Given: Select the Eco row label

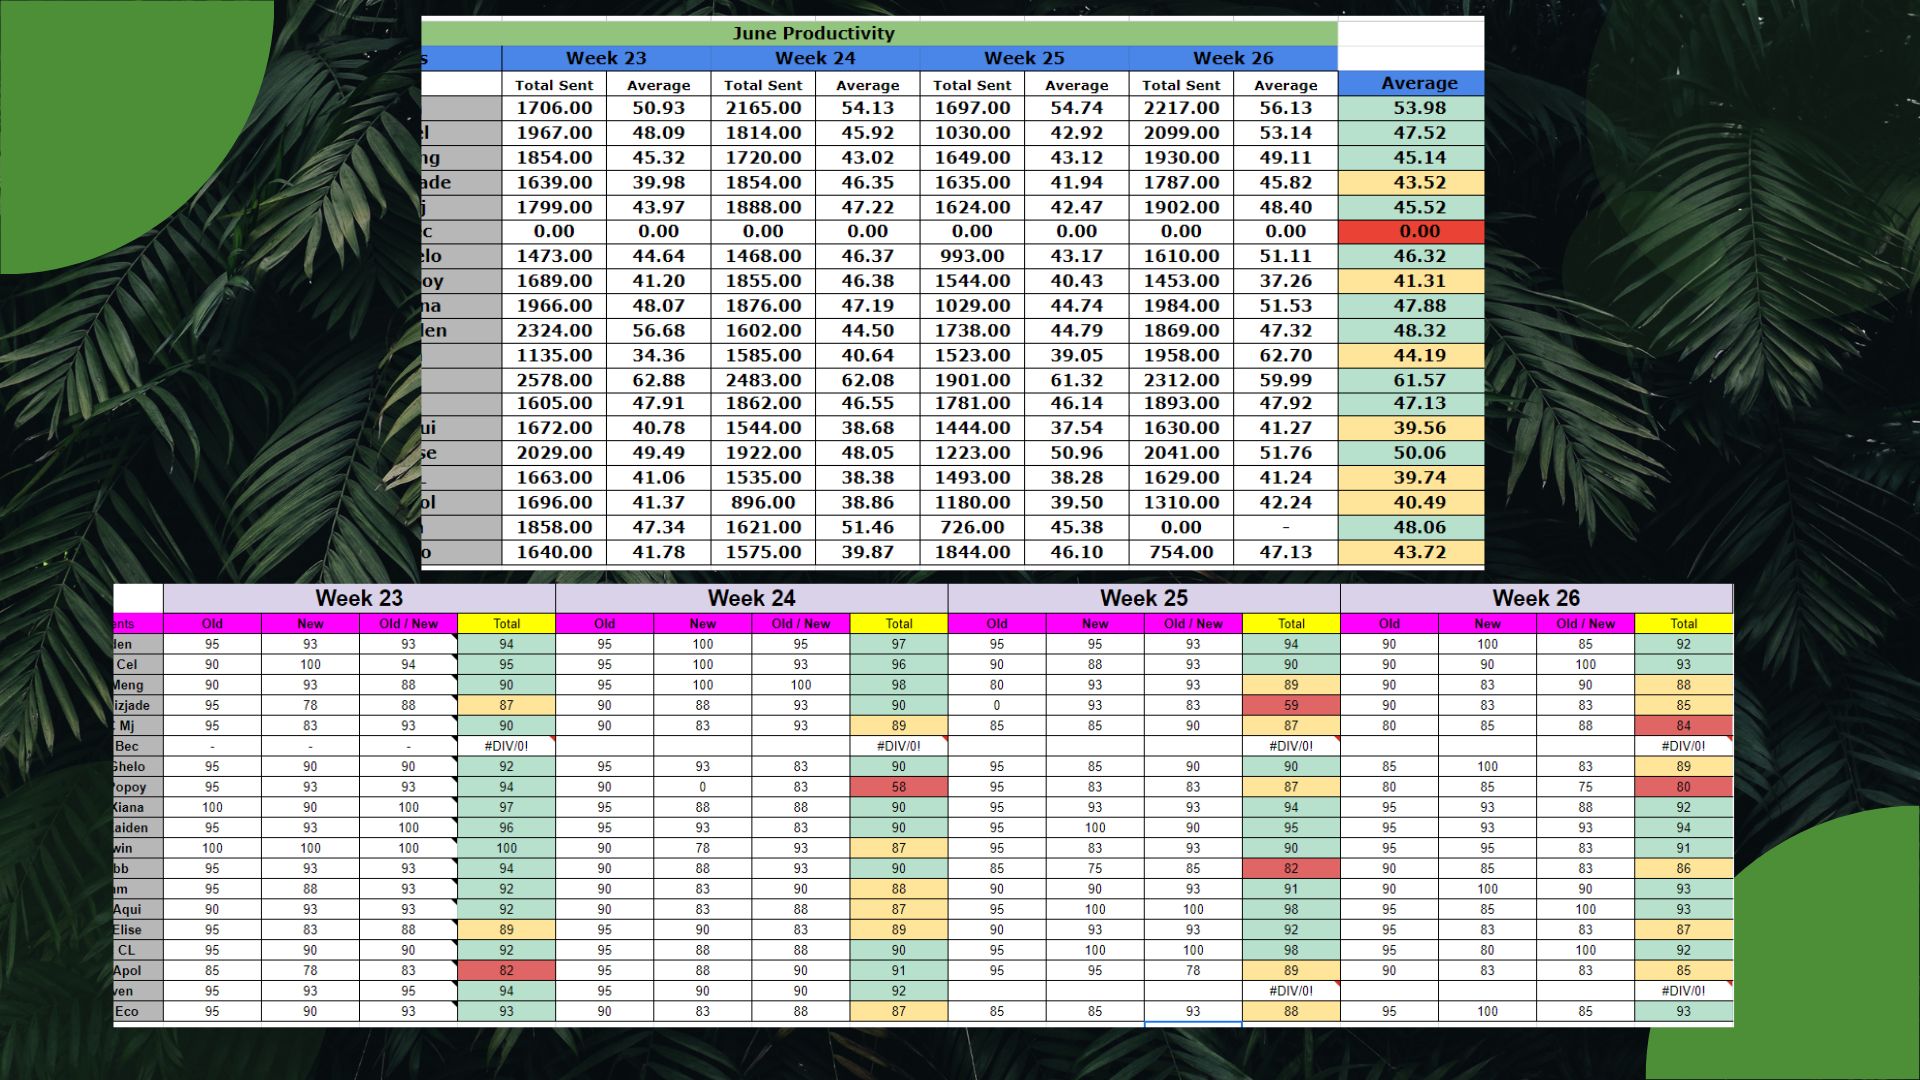Looking at the screenshot, I should click(127, 1011).
